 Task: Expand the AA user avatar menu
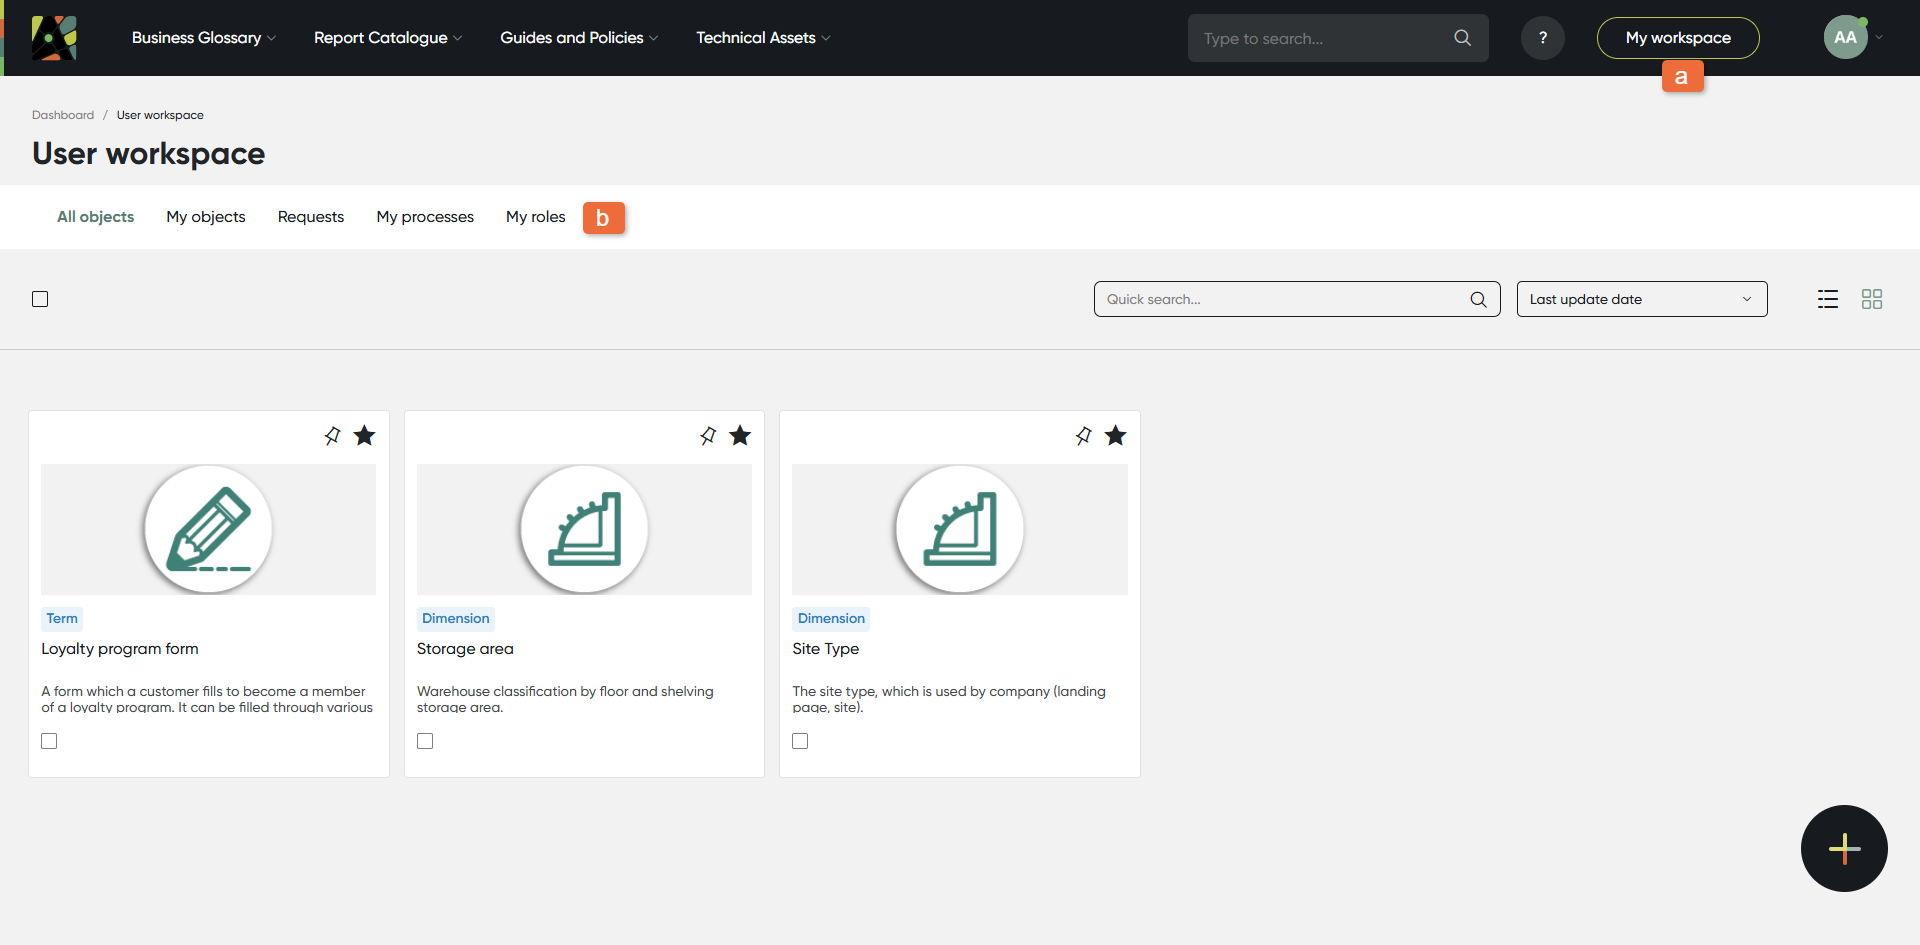[1853, 38]
